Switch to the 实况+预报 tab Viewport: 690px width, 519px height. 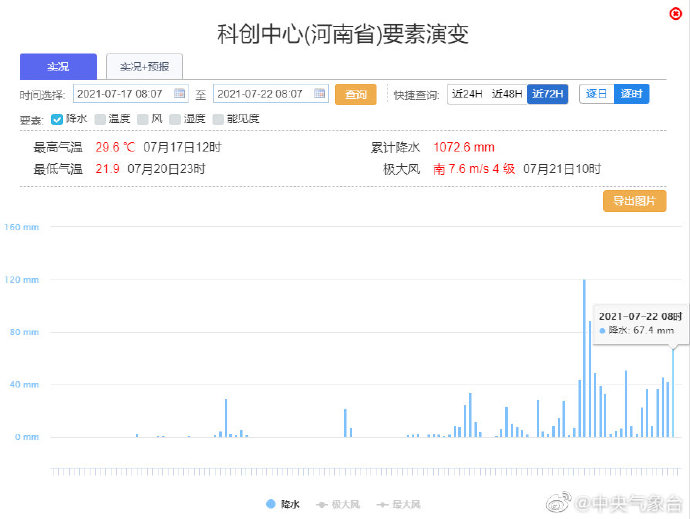coord(144,66)
